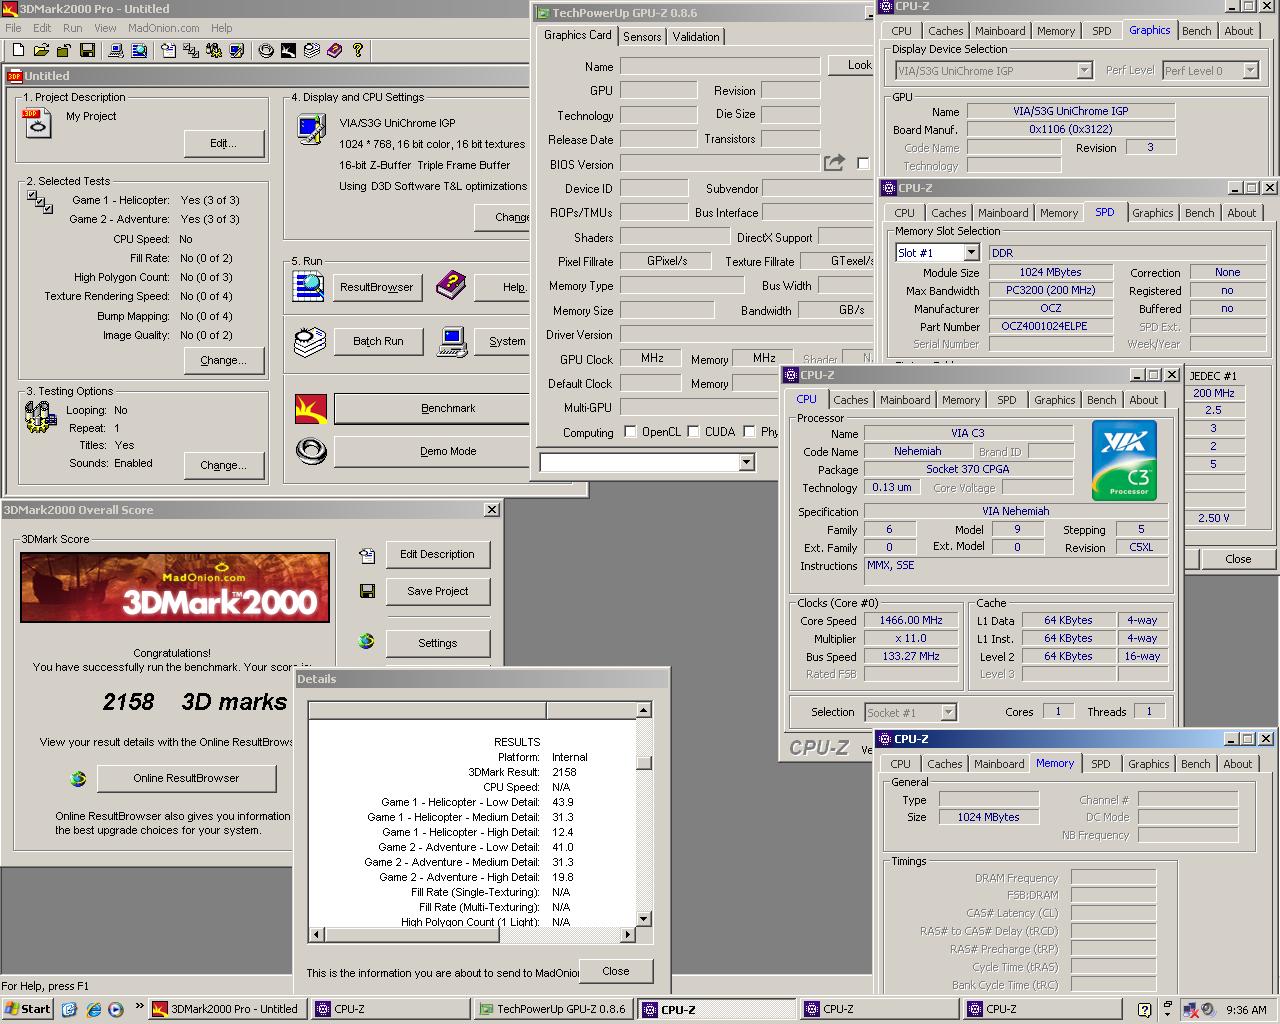Click the media player quick launch icon
This screenshot has width=1280, height=1024.
(x=115, y=1009)
